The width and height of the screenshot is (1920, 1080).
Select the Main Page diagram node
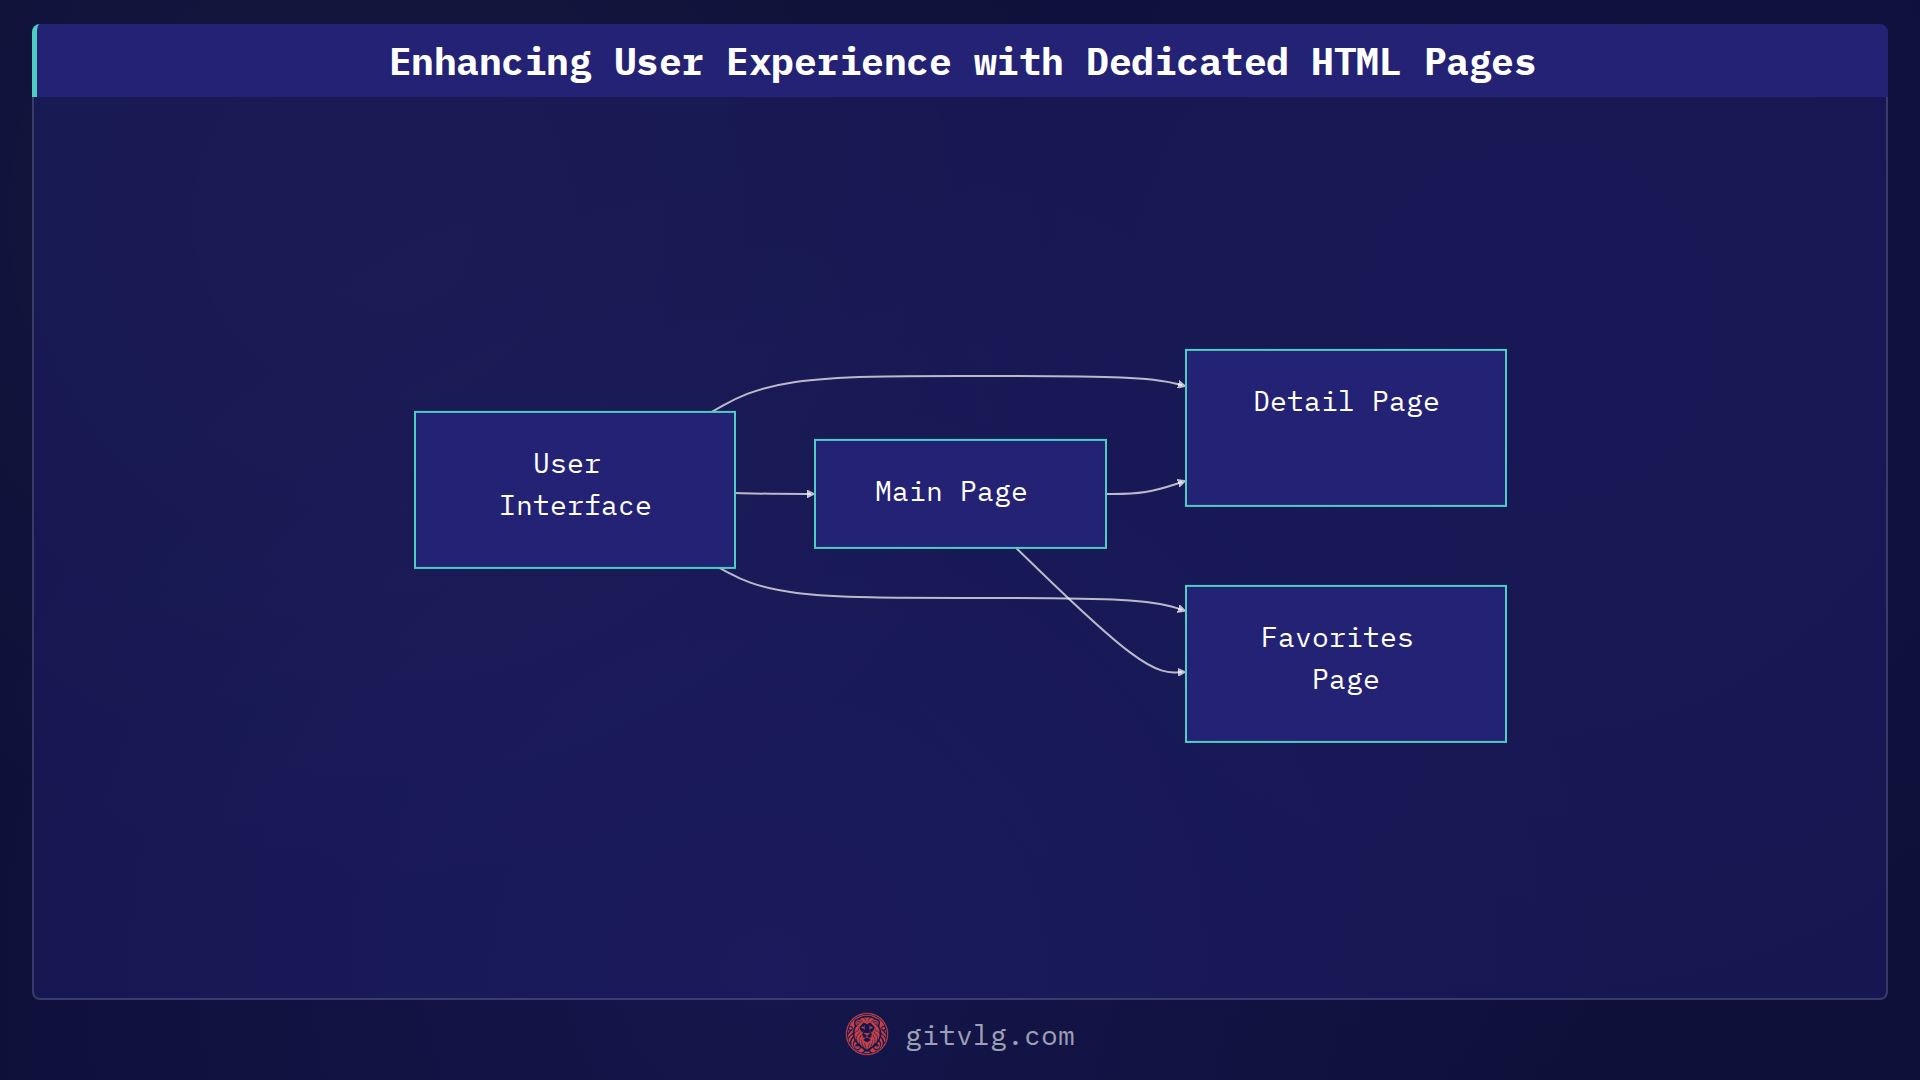[960, 494]
